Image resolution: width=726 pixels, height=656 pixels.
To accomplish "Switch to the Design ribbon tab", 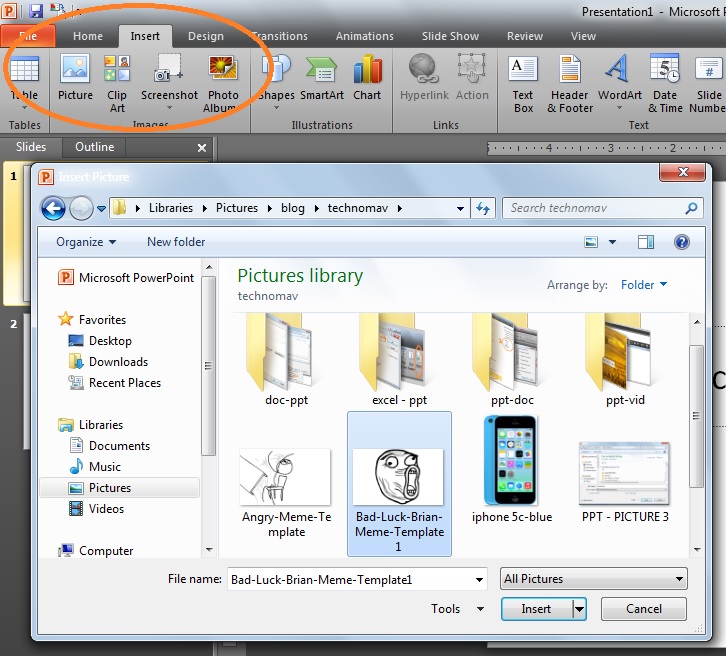I will (206, 36).
